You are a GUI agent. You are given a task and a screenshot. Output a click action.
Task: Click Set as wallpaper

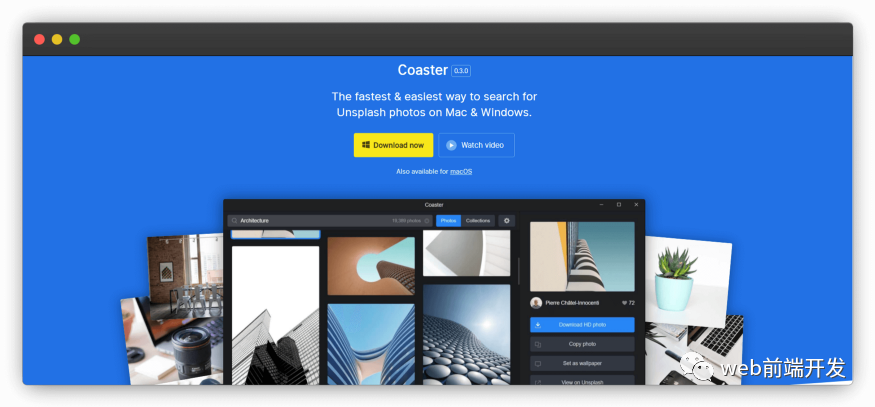point(582,363)
